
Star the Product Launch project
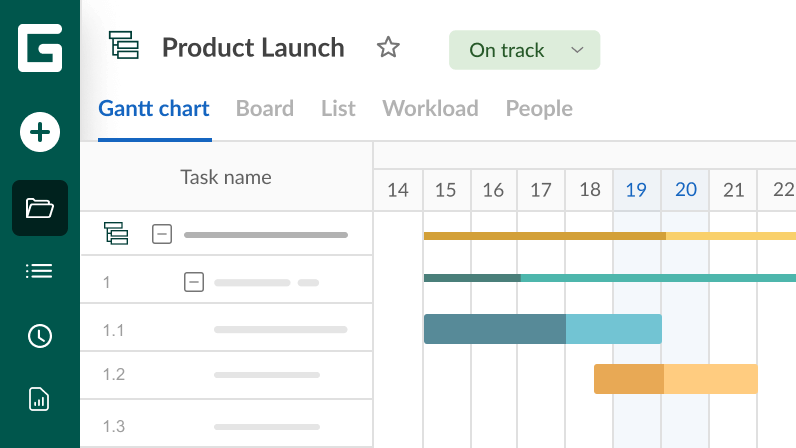(388, 47)
